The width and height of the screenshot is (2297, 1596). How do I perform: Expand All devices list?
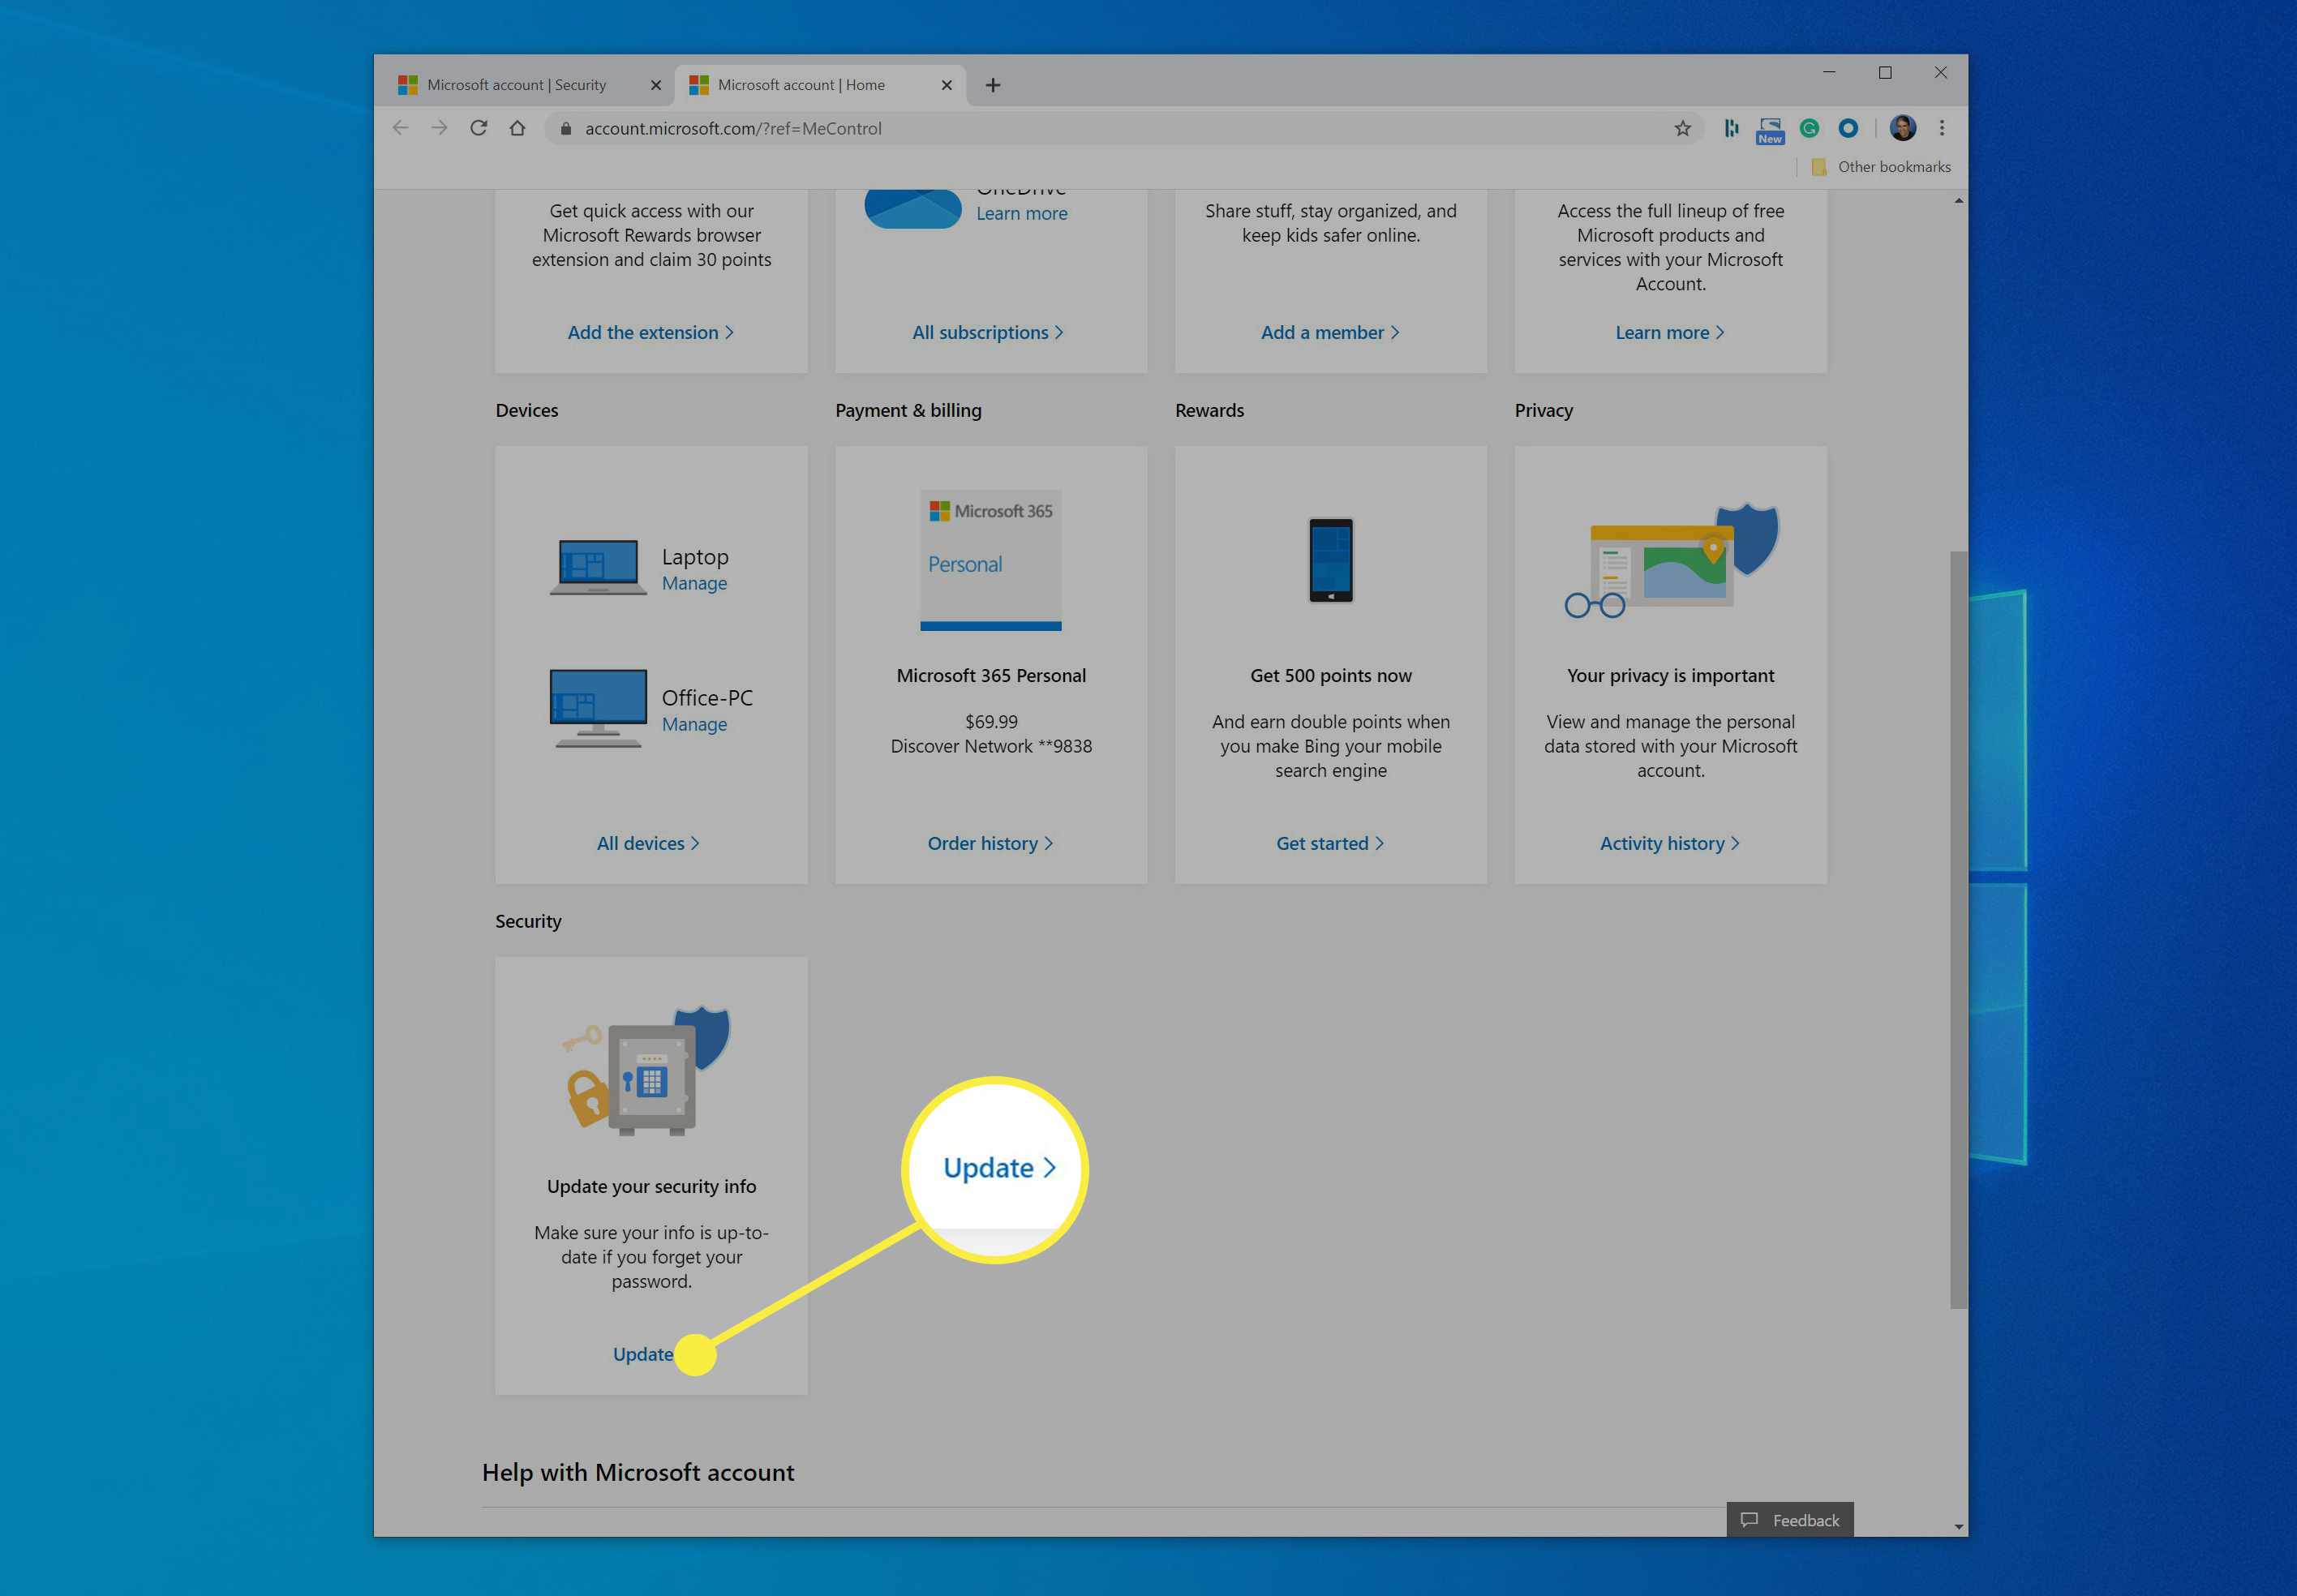click(647, 843)
